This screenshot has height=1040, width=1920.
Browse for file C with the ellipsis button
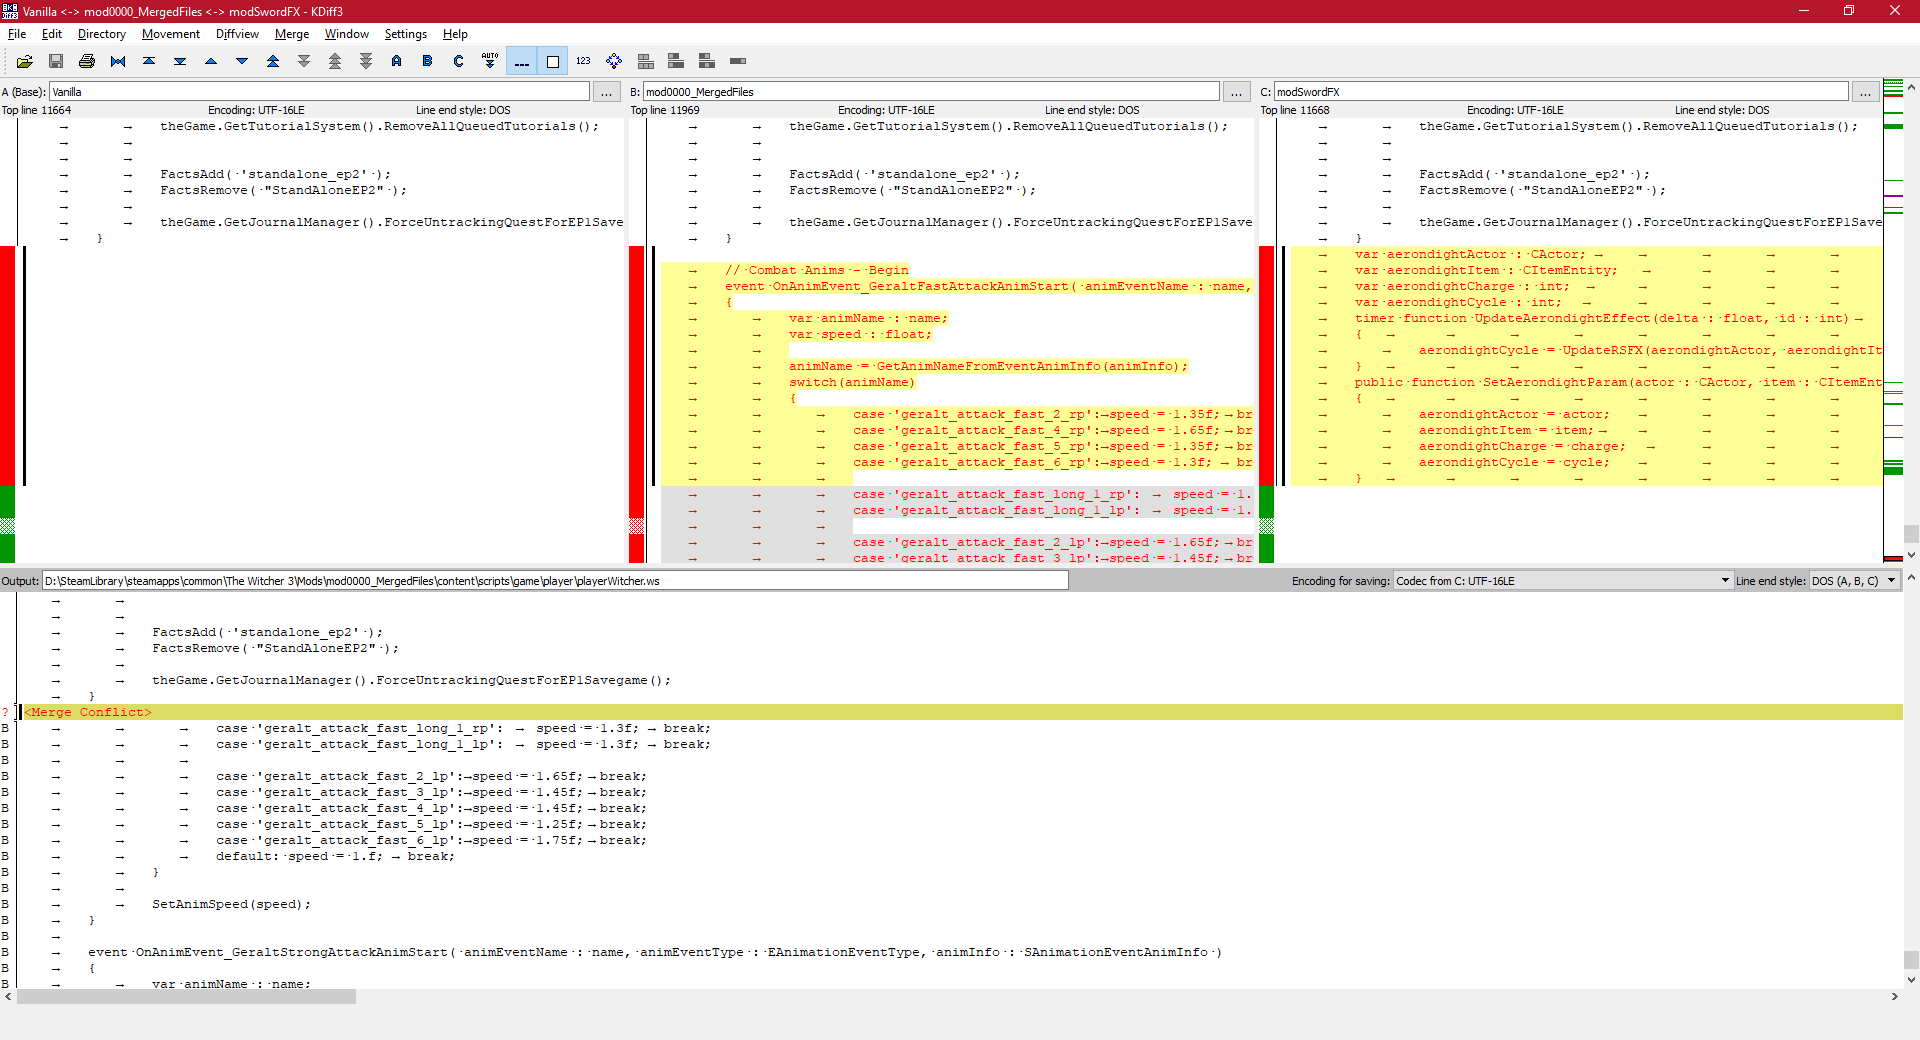pos(1865,92)
